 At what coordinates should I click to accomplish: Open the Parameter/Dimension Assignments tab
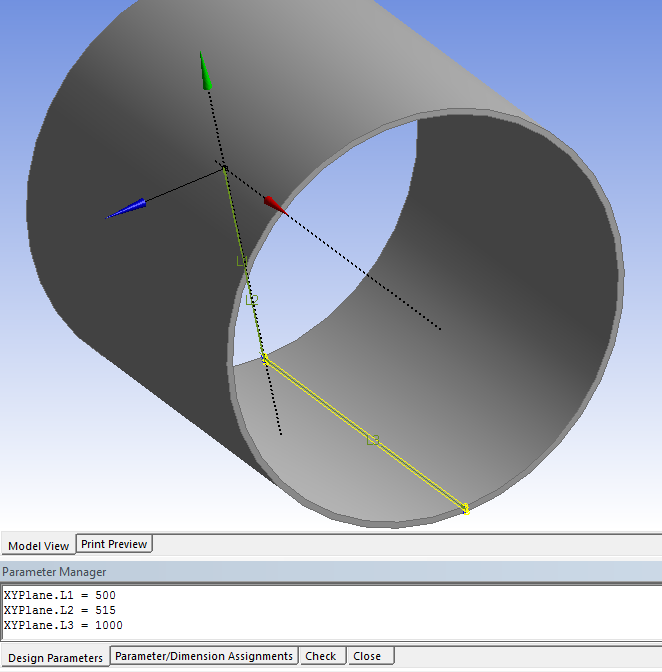click(x=204, y=656)
